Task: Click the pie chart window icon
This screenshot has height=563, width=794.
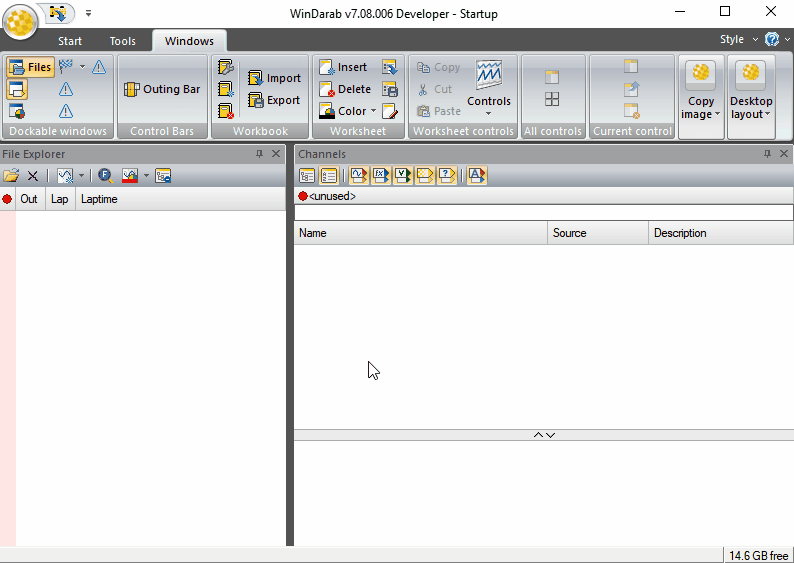Action: [17, 111]
